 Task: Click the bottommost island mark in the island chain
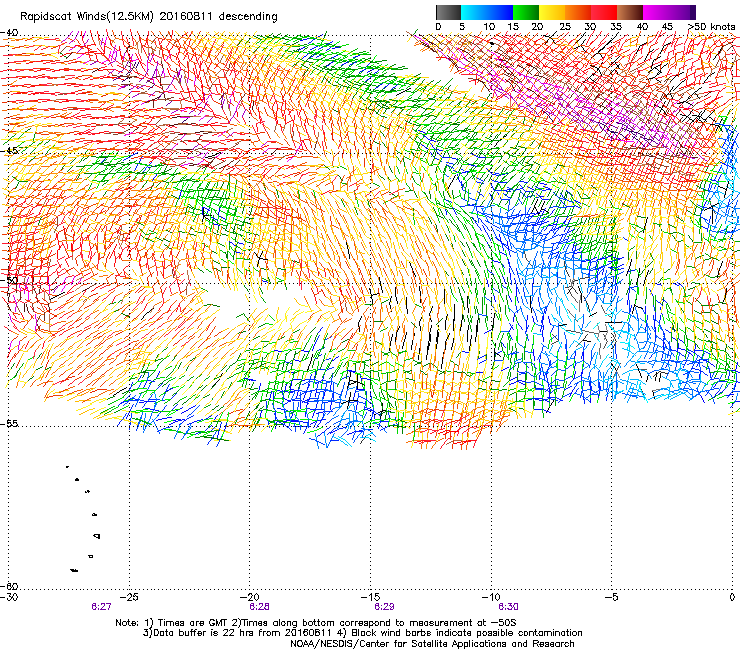coord(74,570)
